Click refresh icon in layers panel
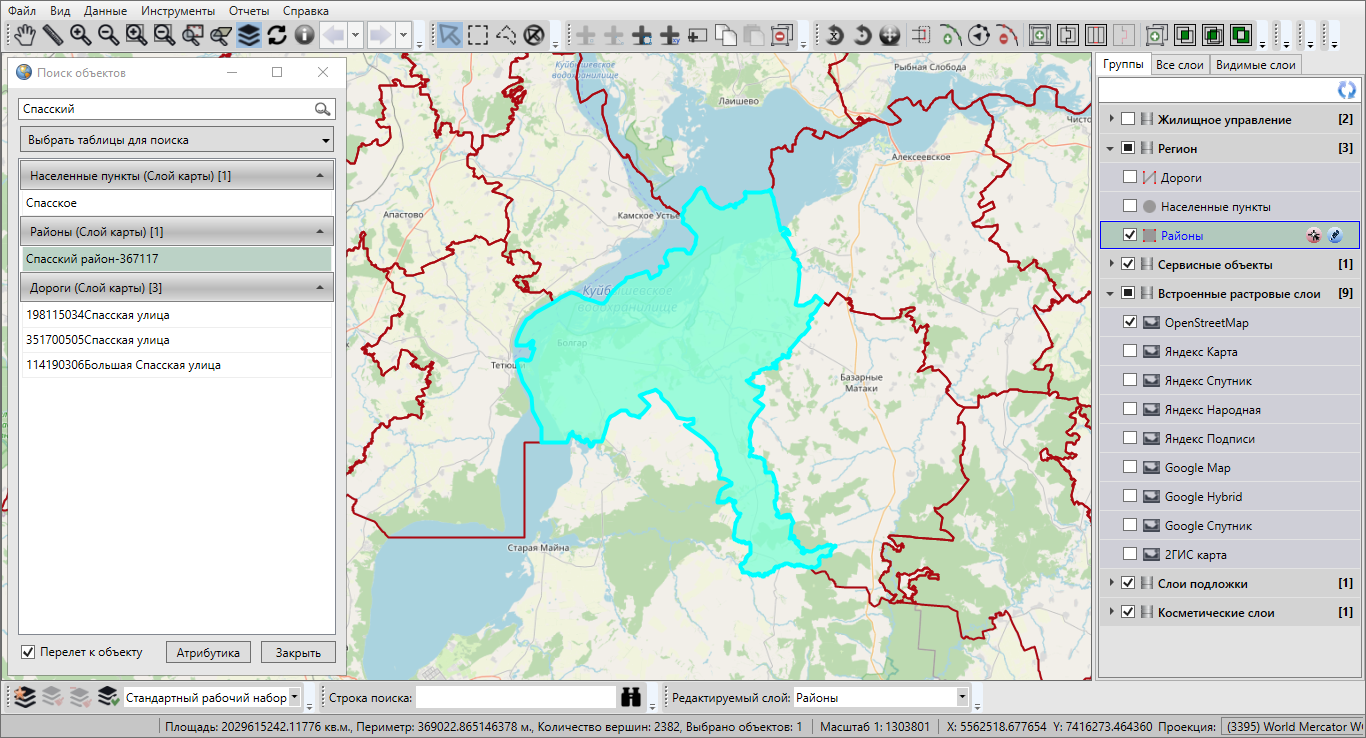The width and height of the screenshot is (1366, 738). (x=1347, y=90)
